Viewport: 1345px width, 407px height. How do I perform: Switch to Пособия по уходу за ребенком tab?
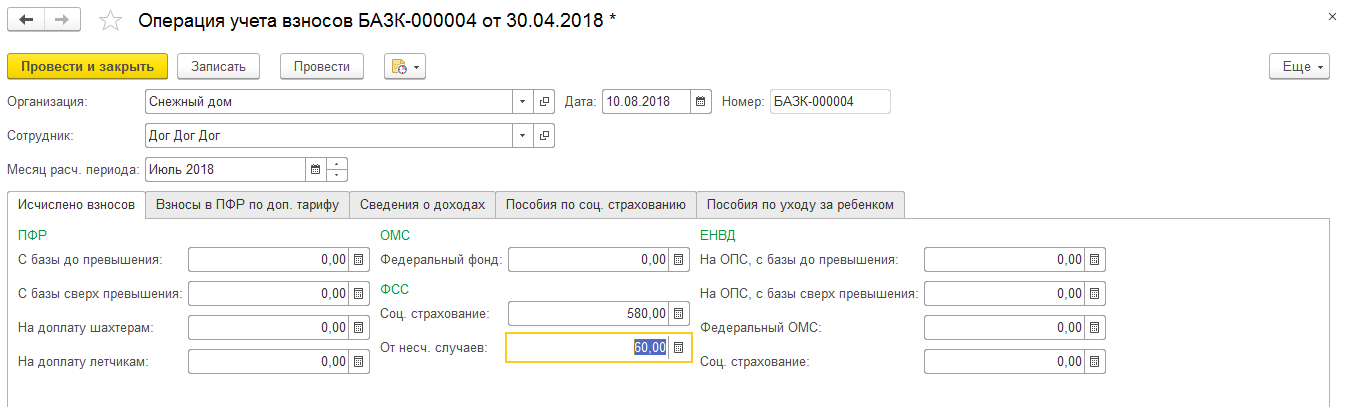coord(801,204)
